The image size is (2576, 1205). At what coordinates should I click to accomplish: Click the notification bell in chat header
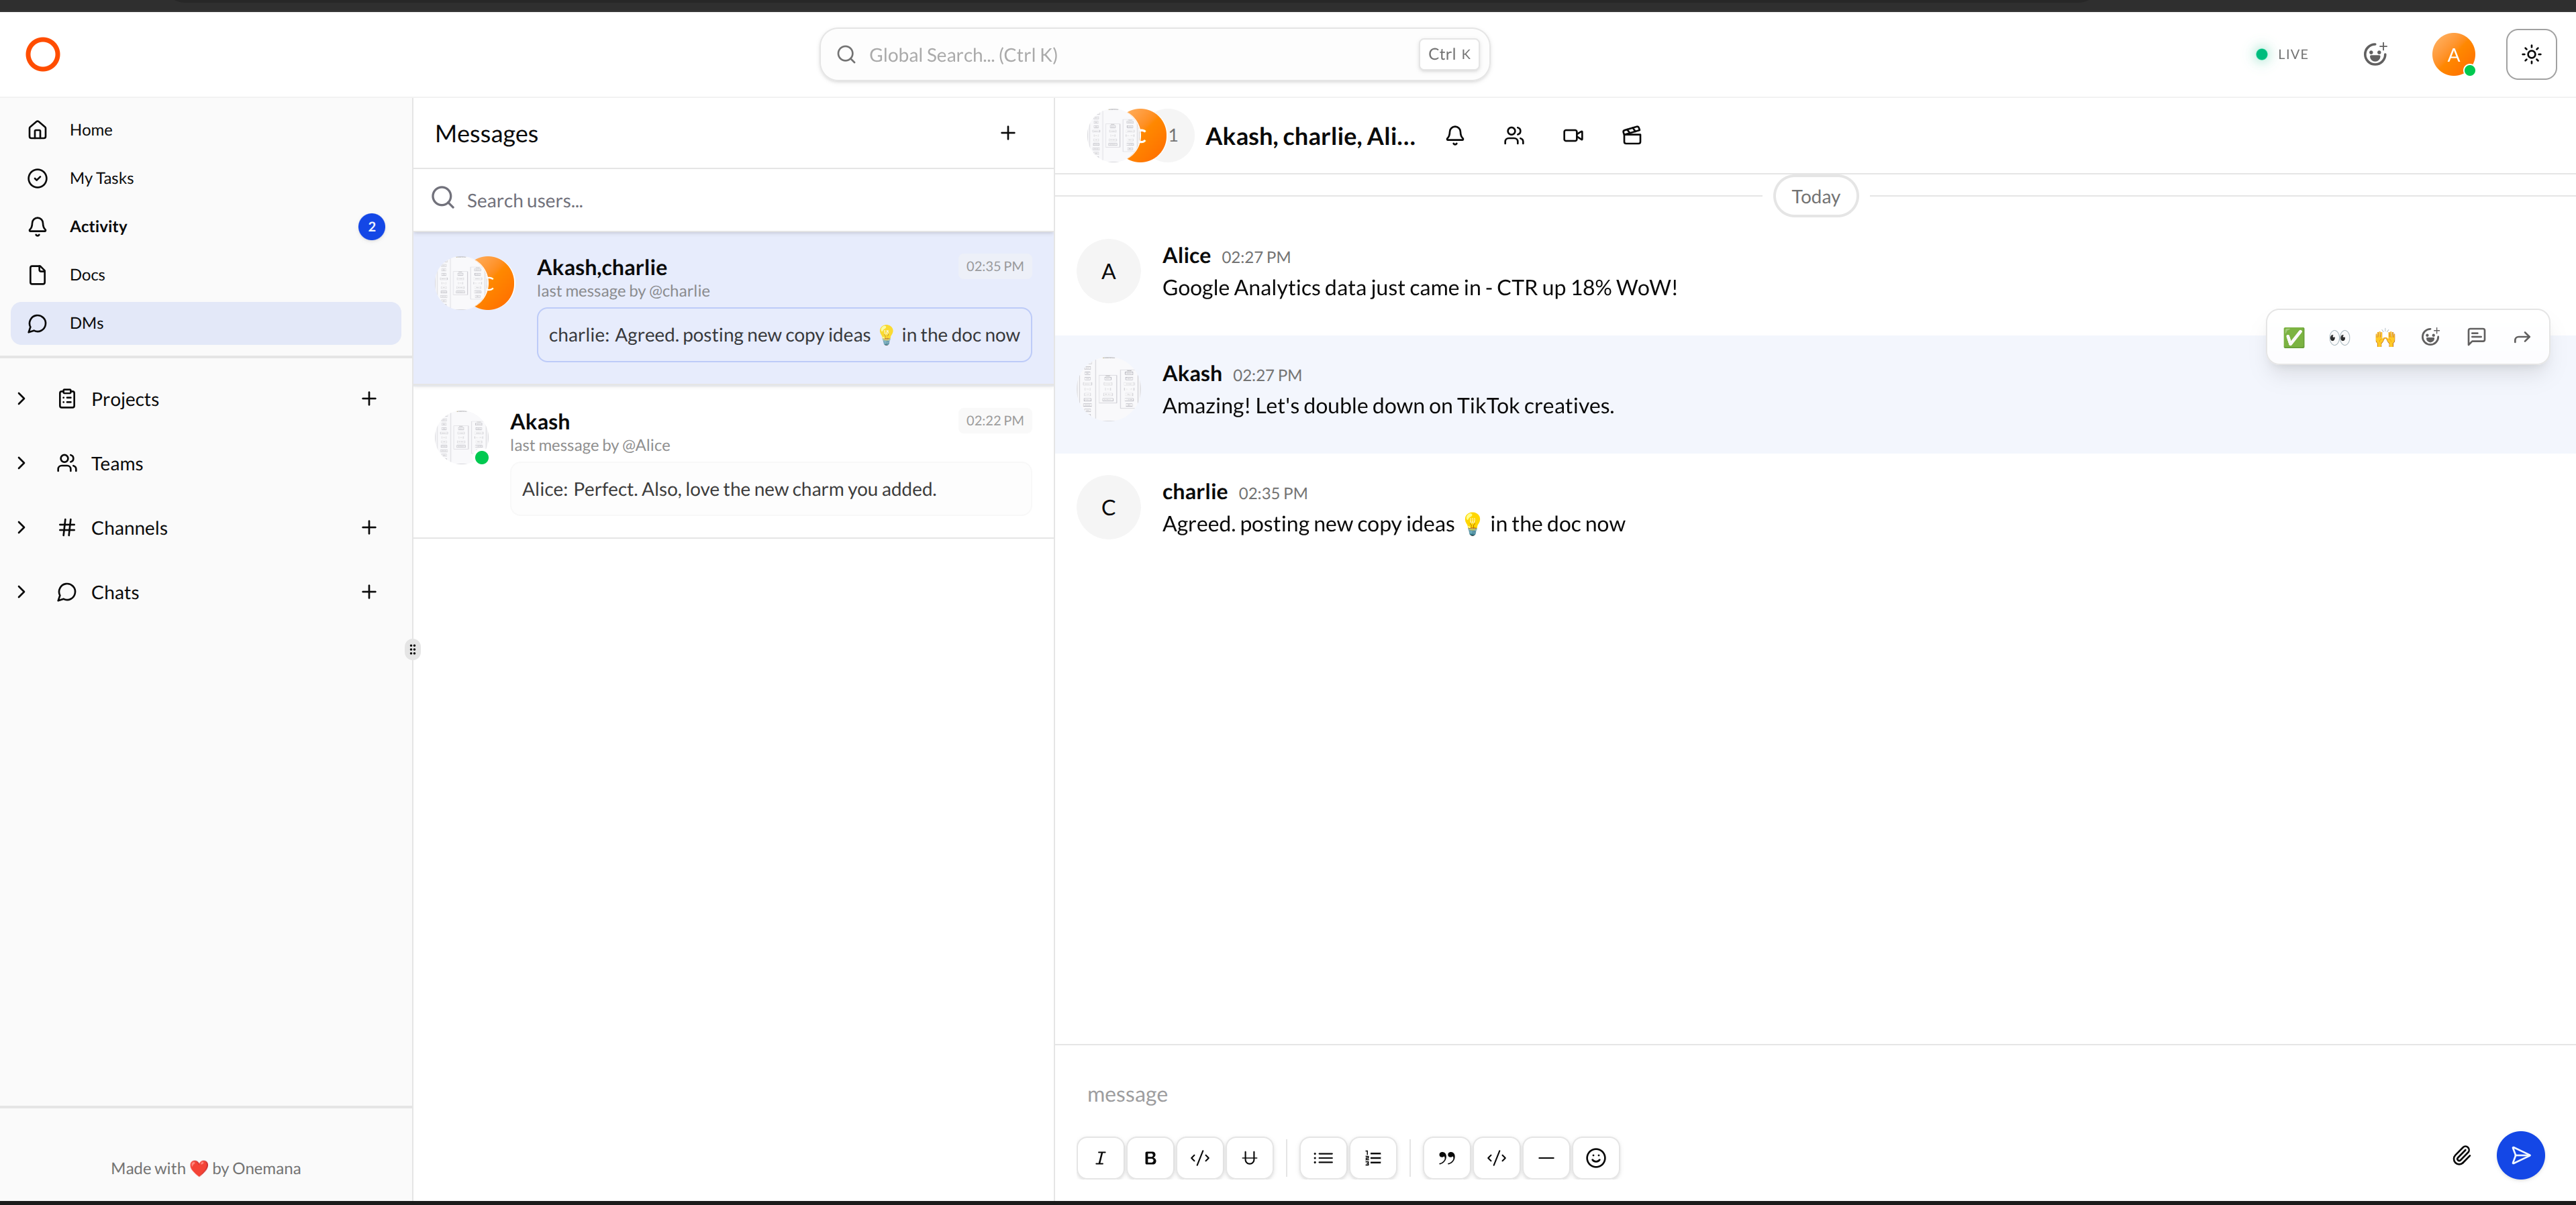pos(1454,136)
